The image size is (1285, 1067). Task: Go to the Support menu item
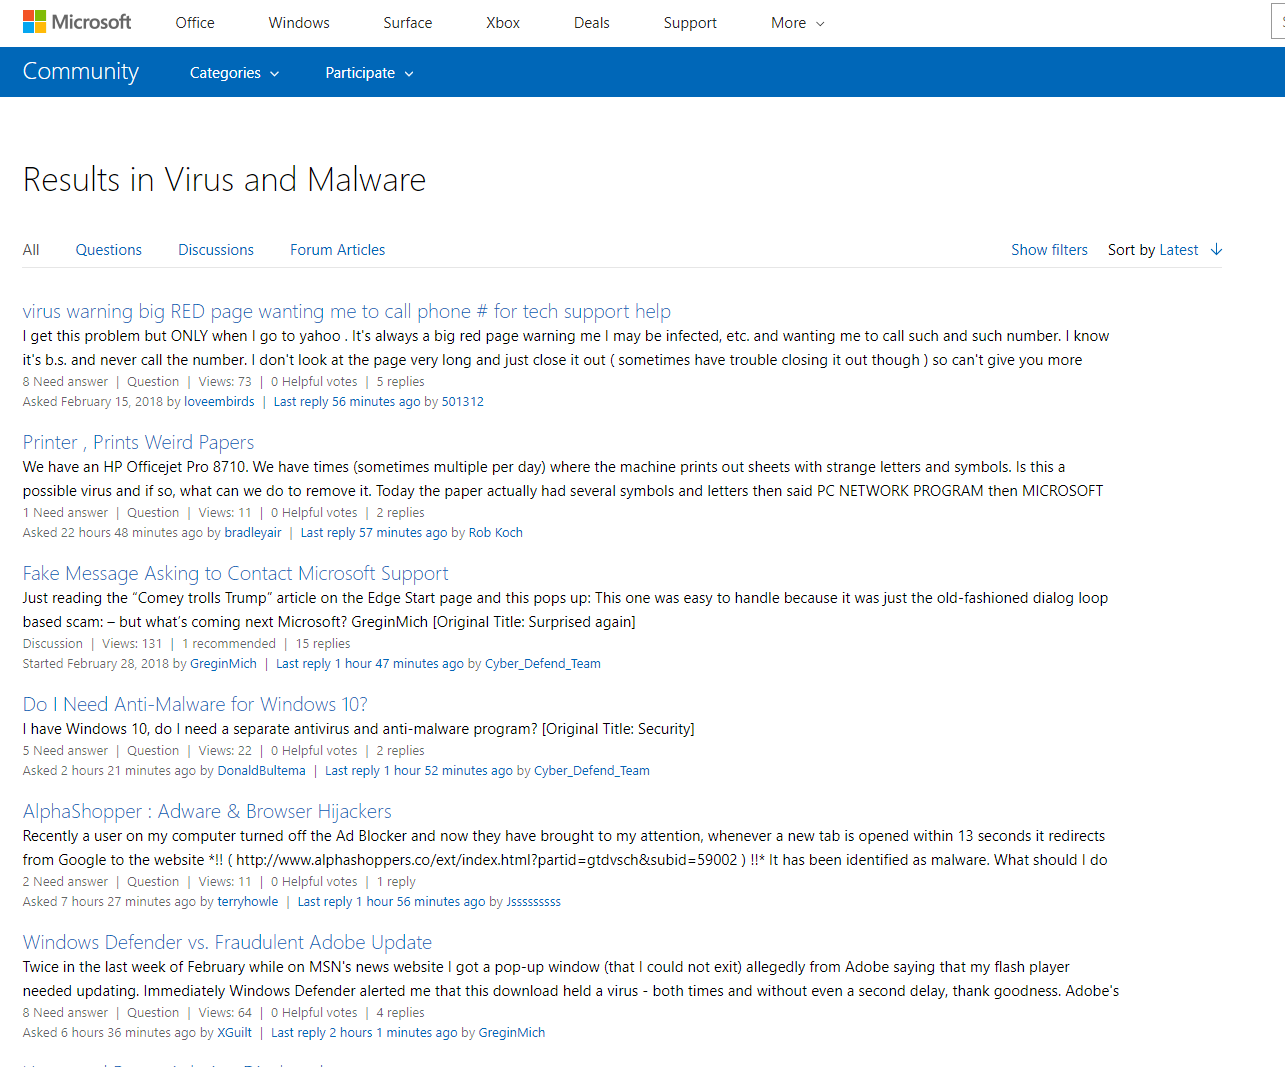pyautogui.click(x=690, y=23)
